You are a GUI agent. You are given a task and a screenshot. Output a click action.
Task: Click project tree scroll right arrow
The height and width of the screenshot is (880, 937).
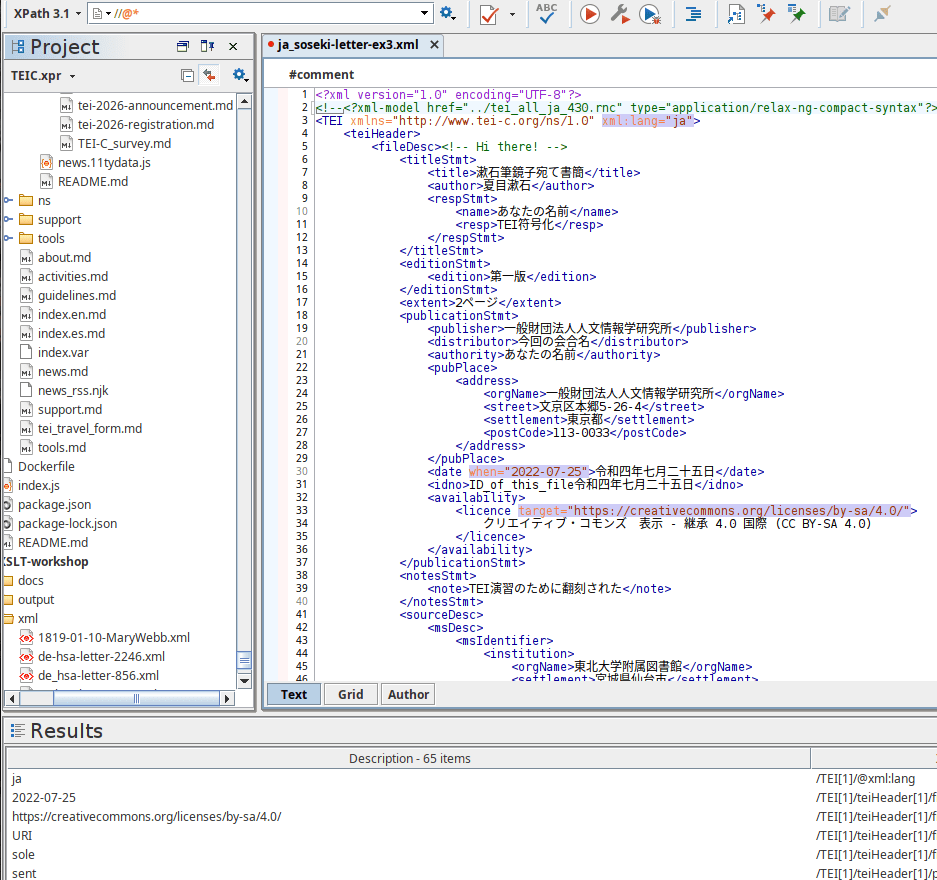[x=226, y=698]
